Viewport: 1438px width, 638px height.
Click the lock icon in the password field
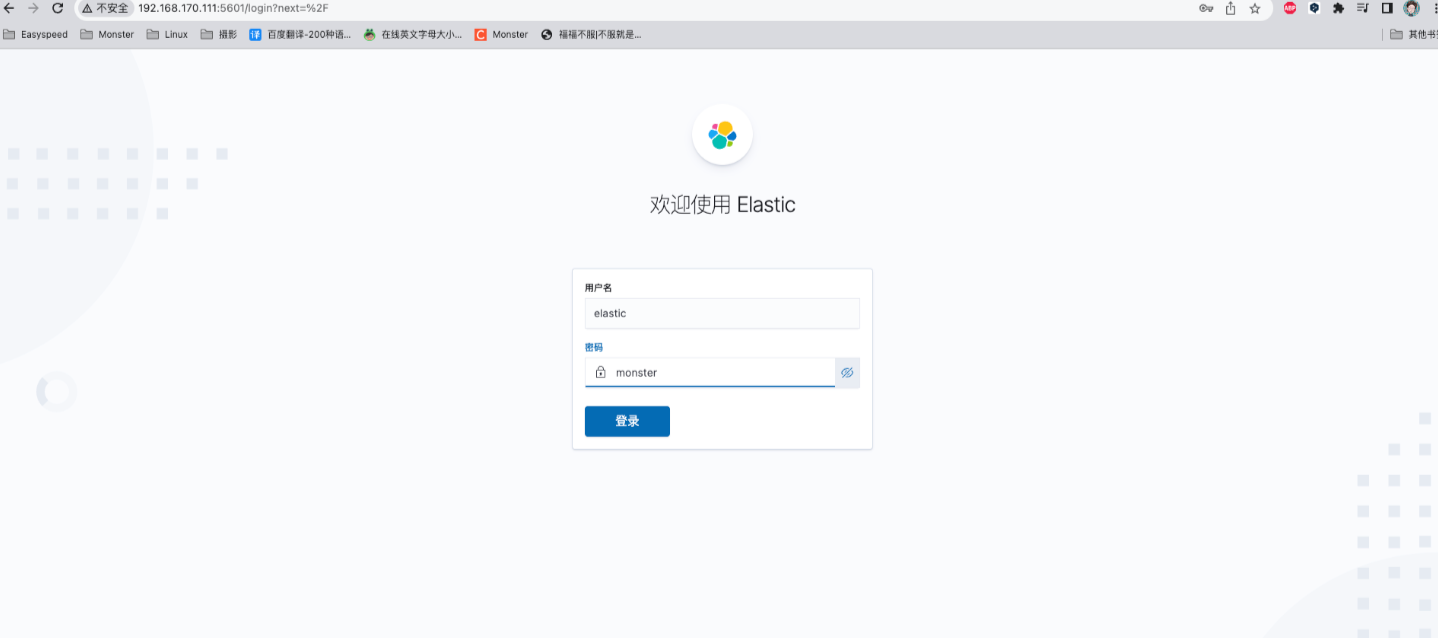(600, 372)
